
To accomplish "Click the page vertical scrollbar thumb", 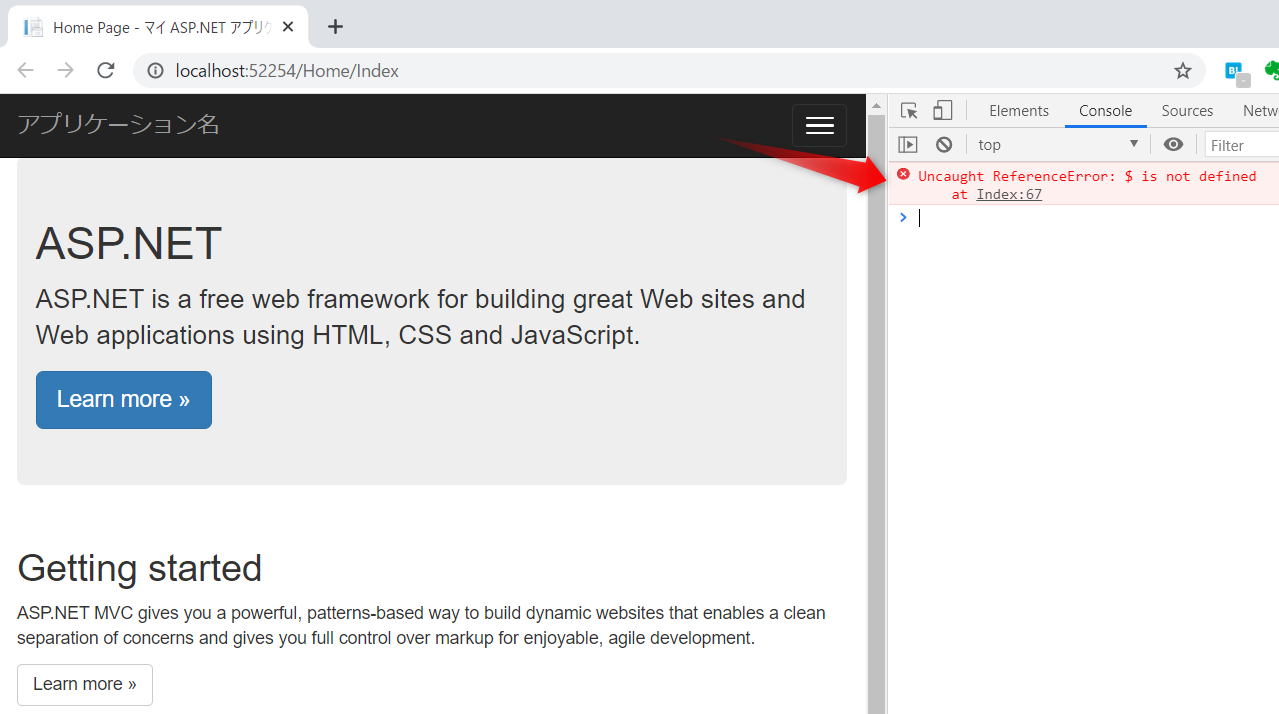I will (x=876, y=414).
